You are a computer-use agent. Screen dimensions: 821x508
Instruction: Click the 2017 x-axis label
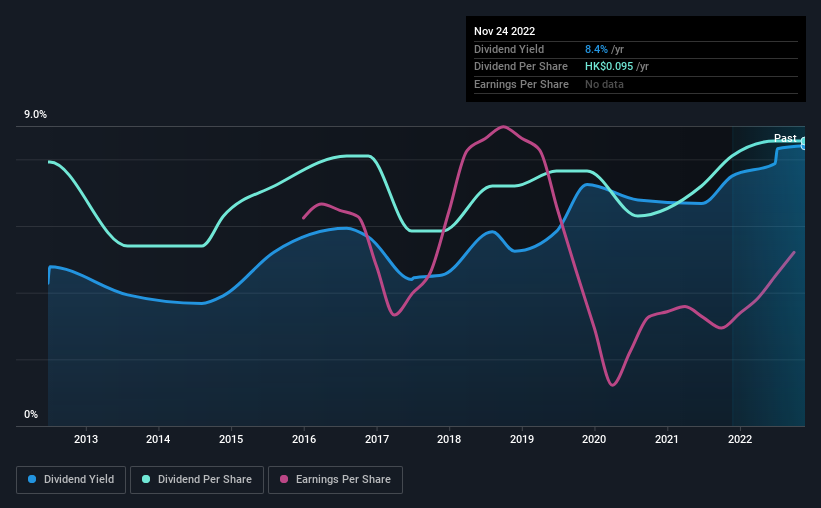[x=376, y=439]
